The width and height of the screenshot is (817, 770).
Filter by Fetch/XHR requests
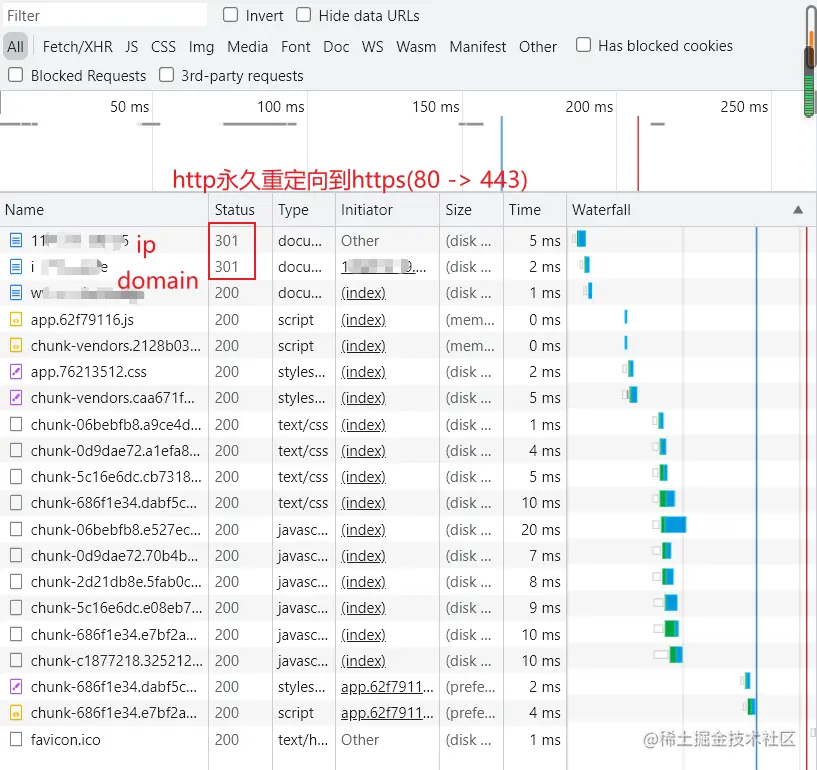pyautogui.click(x=78, y=46)
